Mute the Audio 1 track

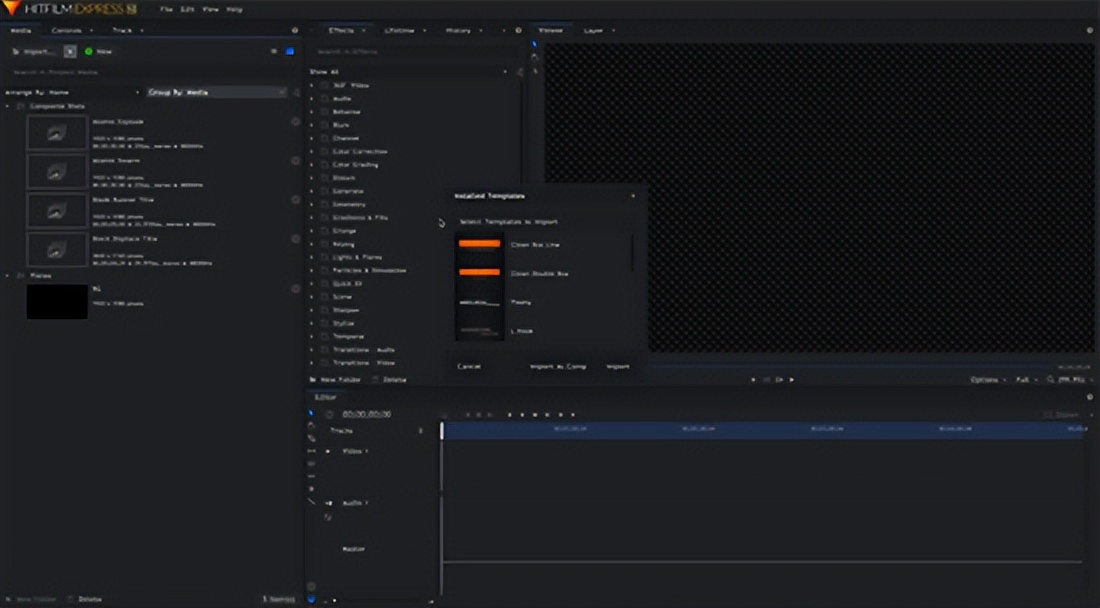click(x=328, y=503)
